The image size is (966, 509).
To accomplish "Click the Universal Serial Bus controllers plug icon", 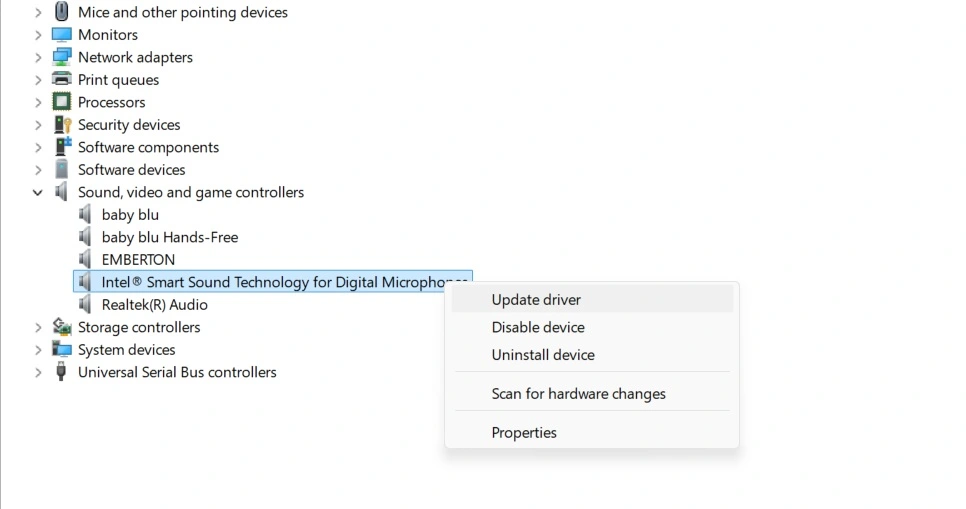I will tap(61, 372).
